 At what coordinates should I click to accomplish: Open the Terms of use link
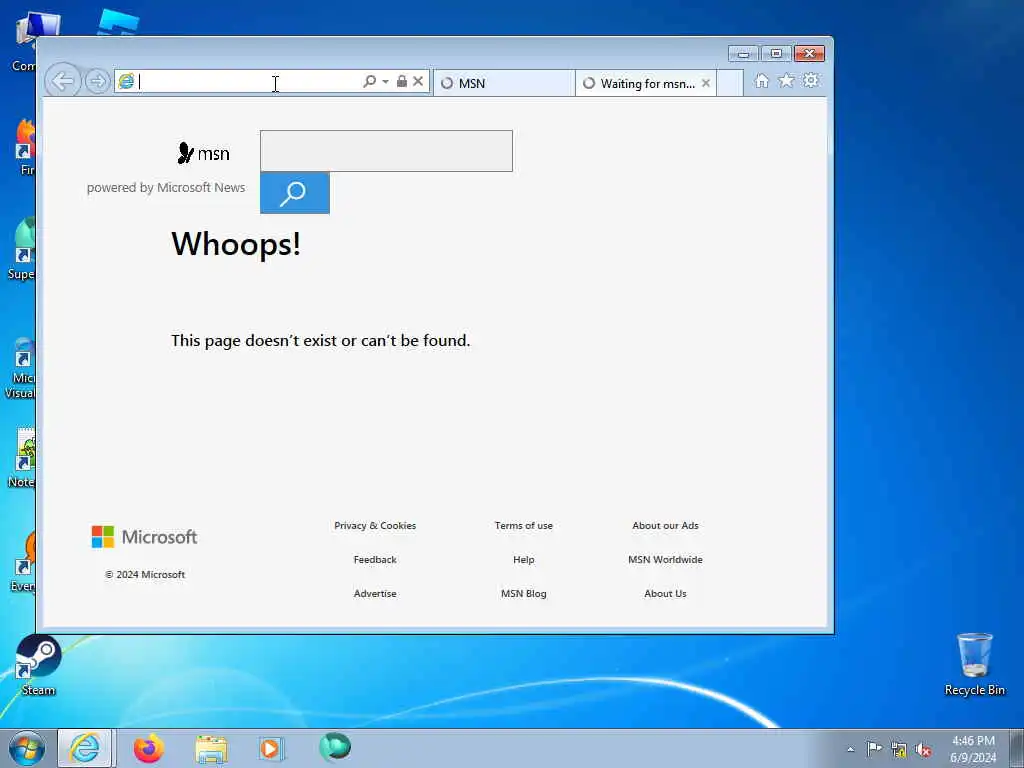click(x=524, y=526)
